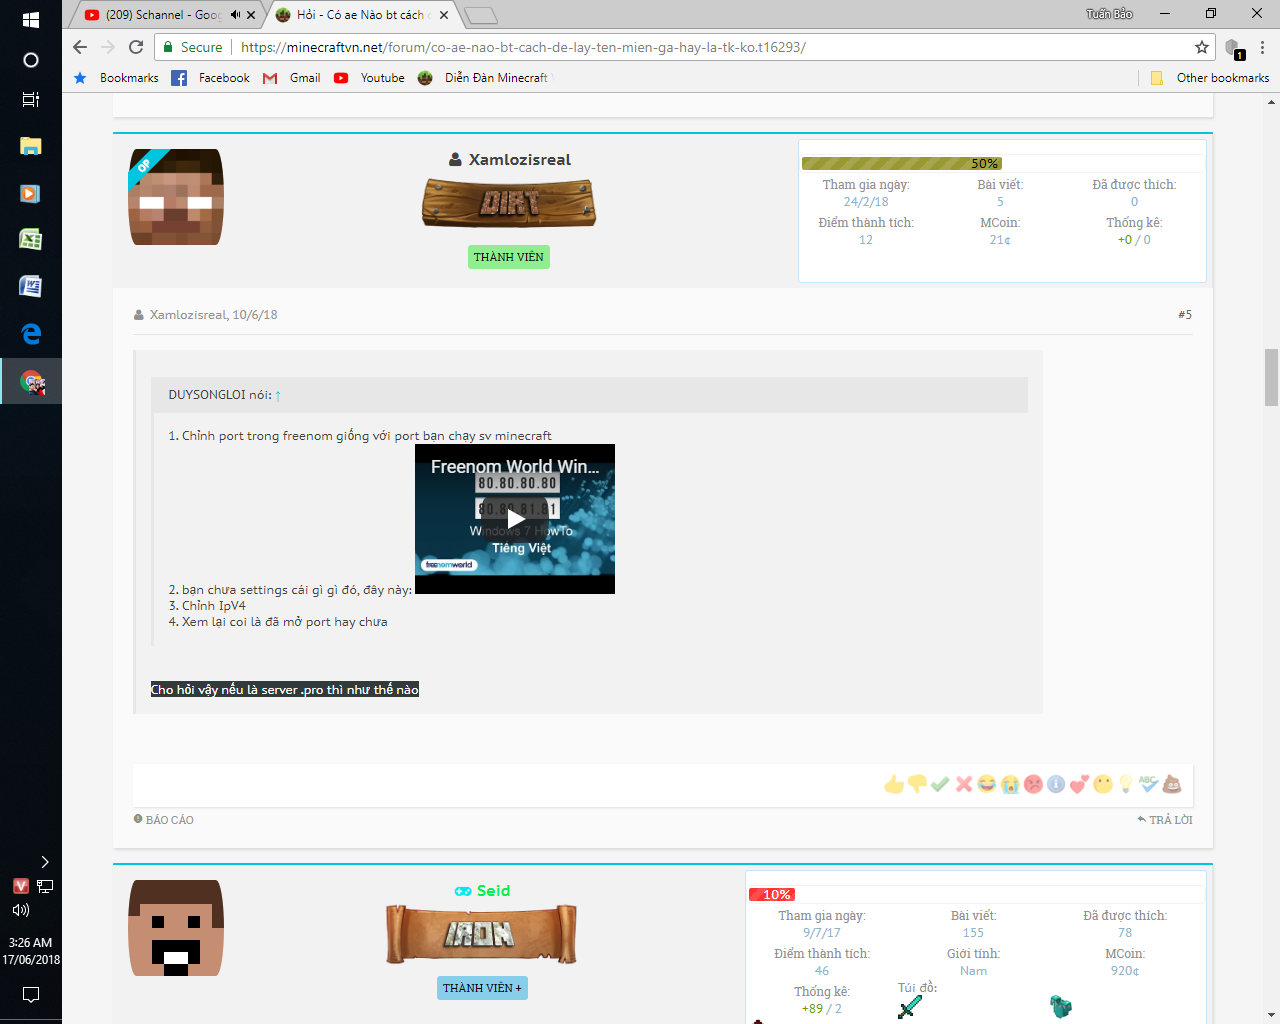Screen dimensions: 1280x1024
Task: Open the Windows Start menu
Action: point(31,19)
